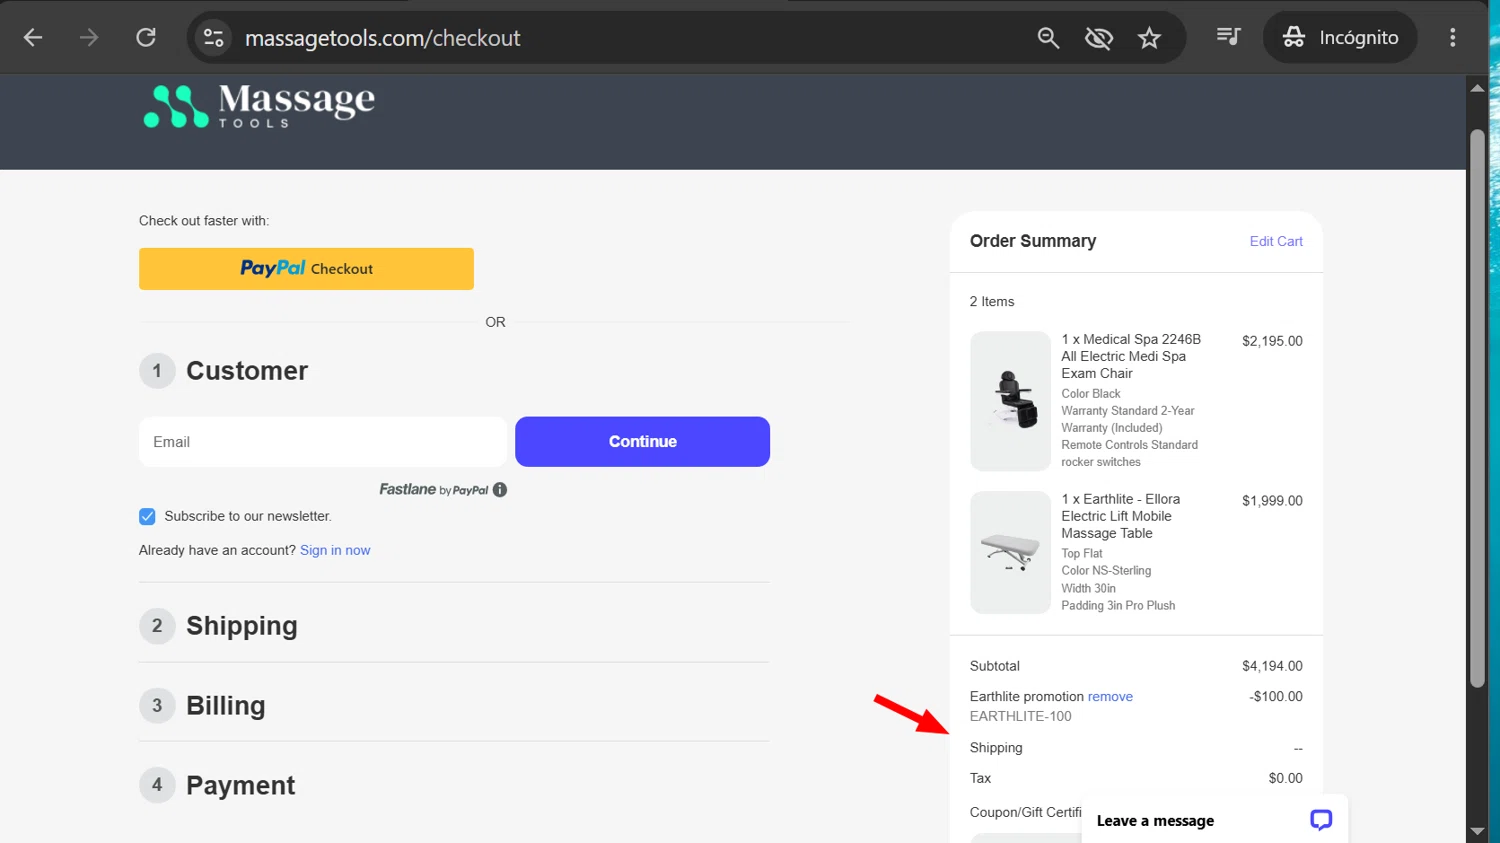Click the $2,195.00 item price
Screen dimensions: 1500x843
pos(1272,341)
